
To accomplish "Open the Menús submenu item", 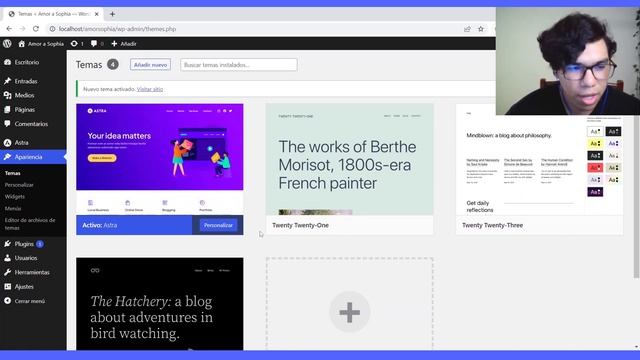I will coord(13,209).
